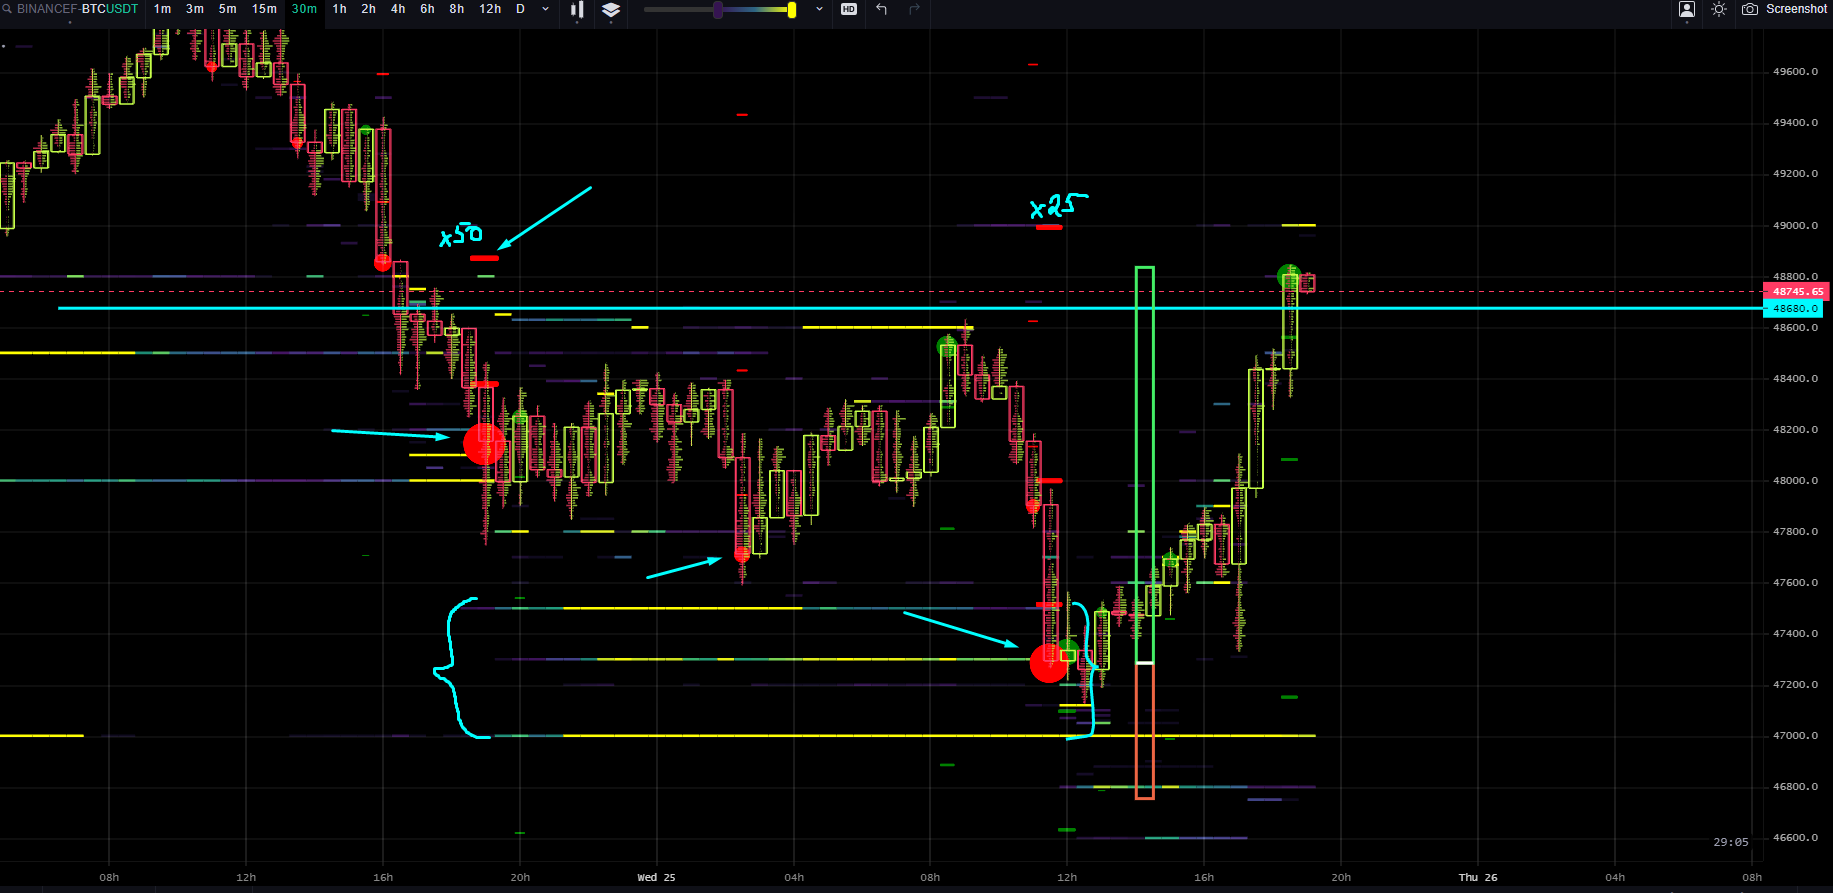Expand the timeframe list dropdown arrow
The image size is (1833, 893).
pos(545,9)
